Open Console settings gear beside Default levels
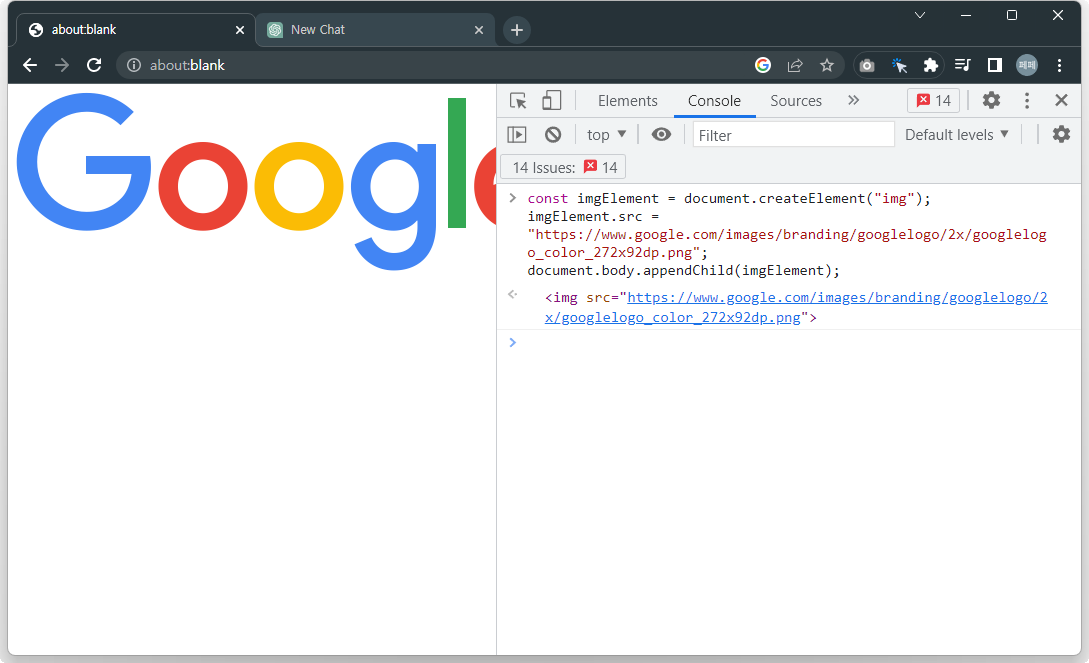Viewport: 1089px width, 663px height. pyautogui.click(x=1061, y=135)
